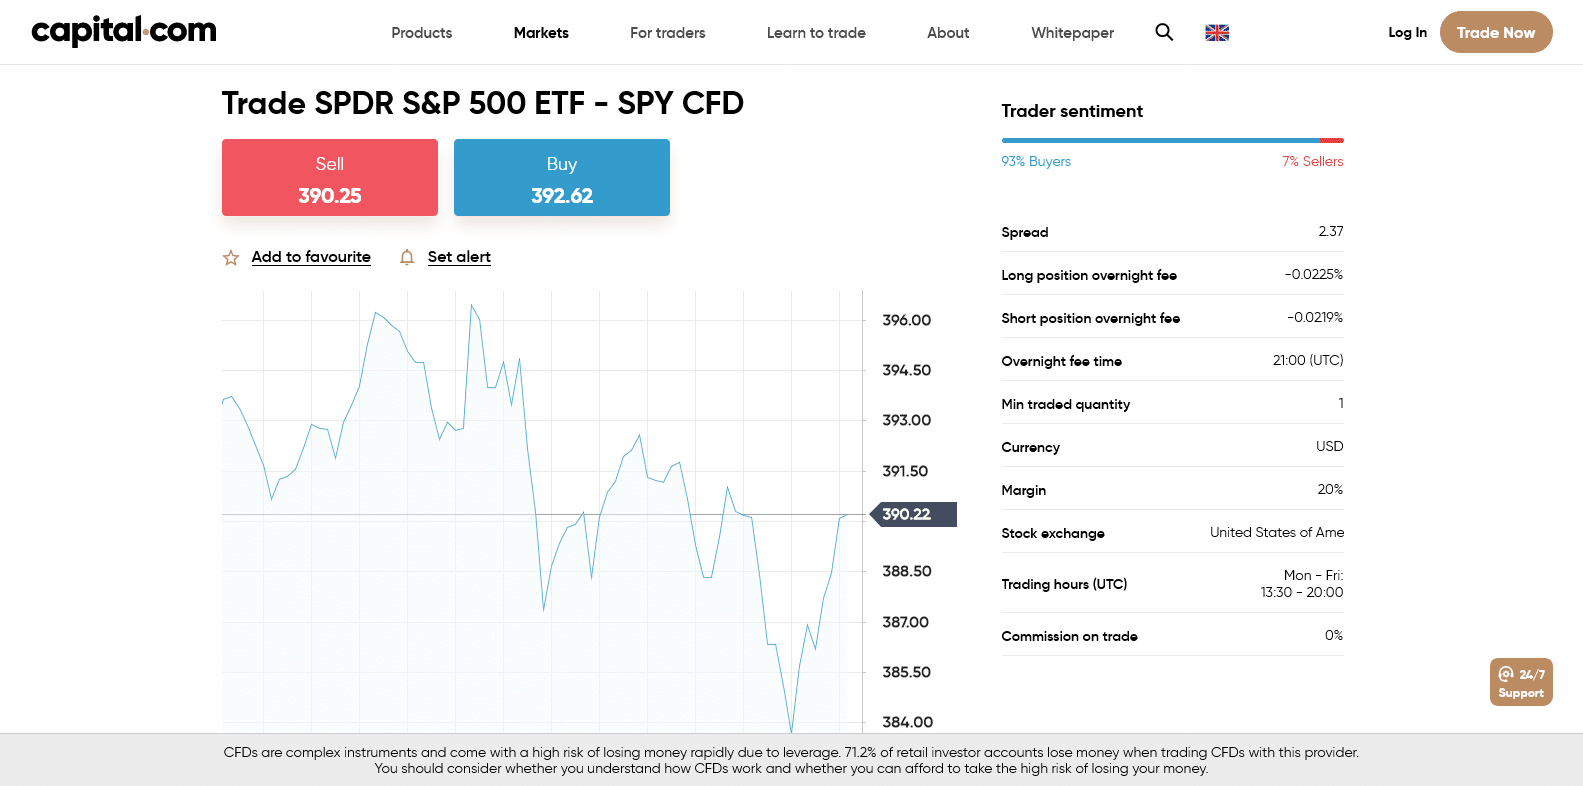
Task: Click the Add to favourite link
Action: pyautogui.click(x=311, y=257)
